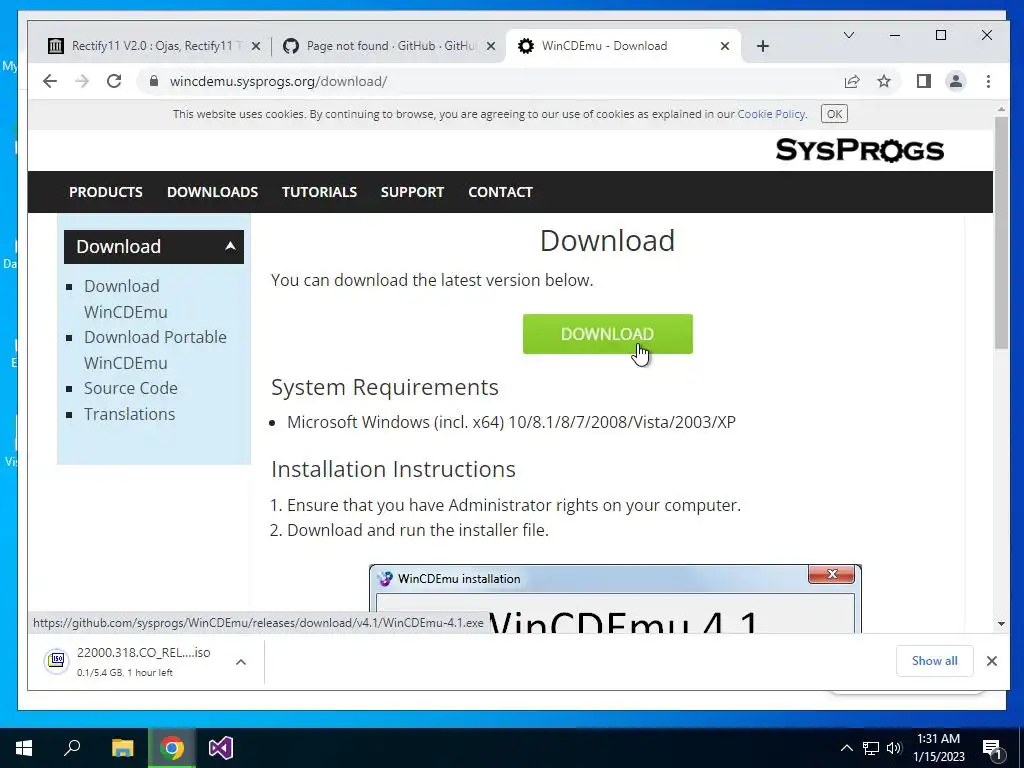This screenshot has height=768, width=1024.
Task: Click the vertical page scrollbar thumb
Action: [x=1001, y=233]
